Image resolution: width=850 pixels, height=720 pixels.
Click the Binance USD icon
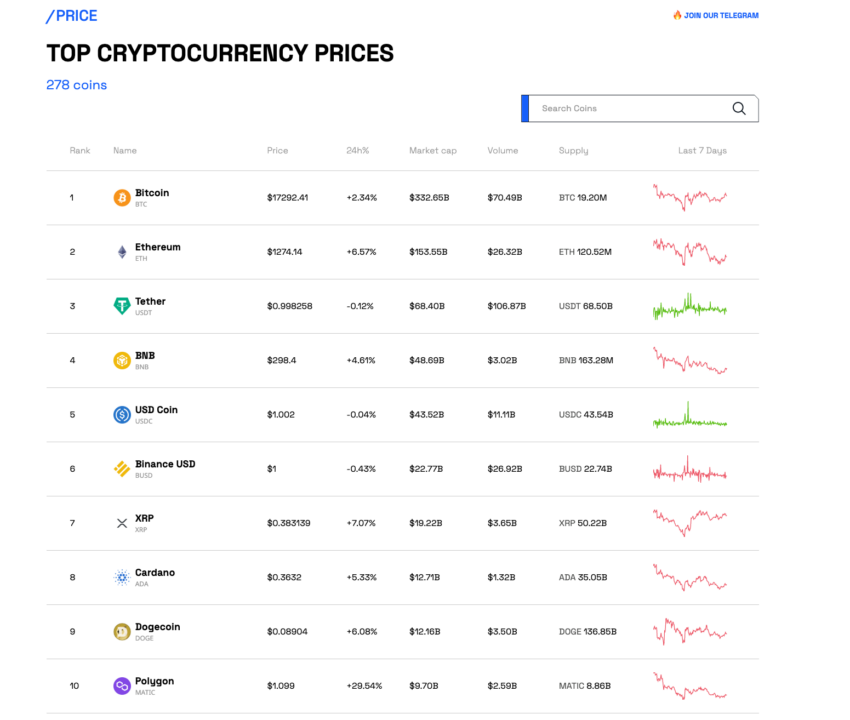[x=122, y=468]
